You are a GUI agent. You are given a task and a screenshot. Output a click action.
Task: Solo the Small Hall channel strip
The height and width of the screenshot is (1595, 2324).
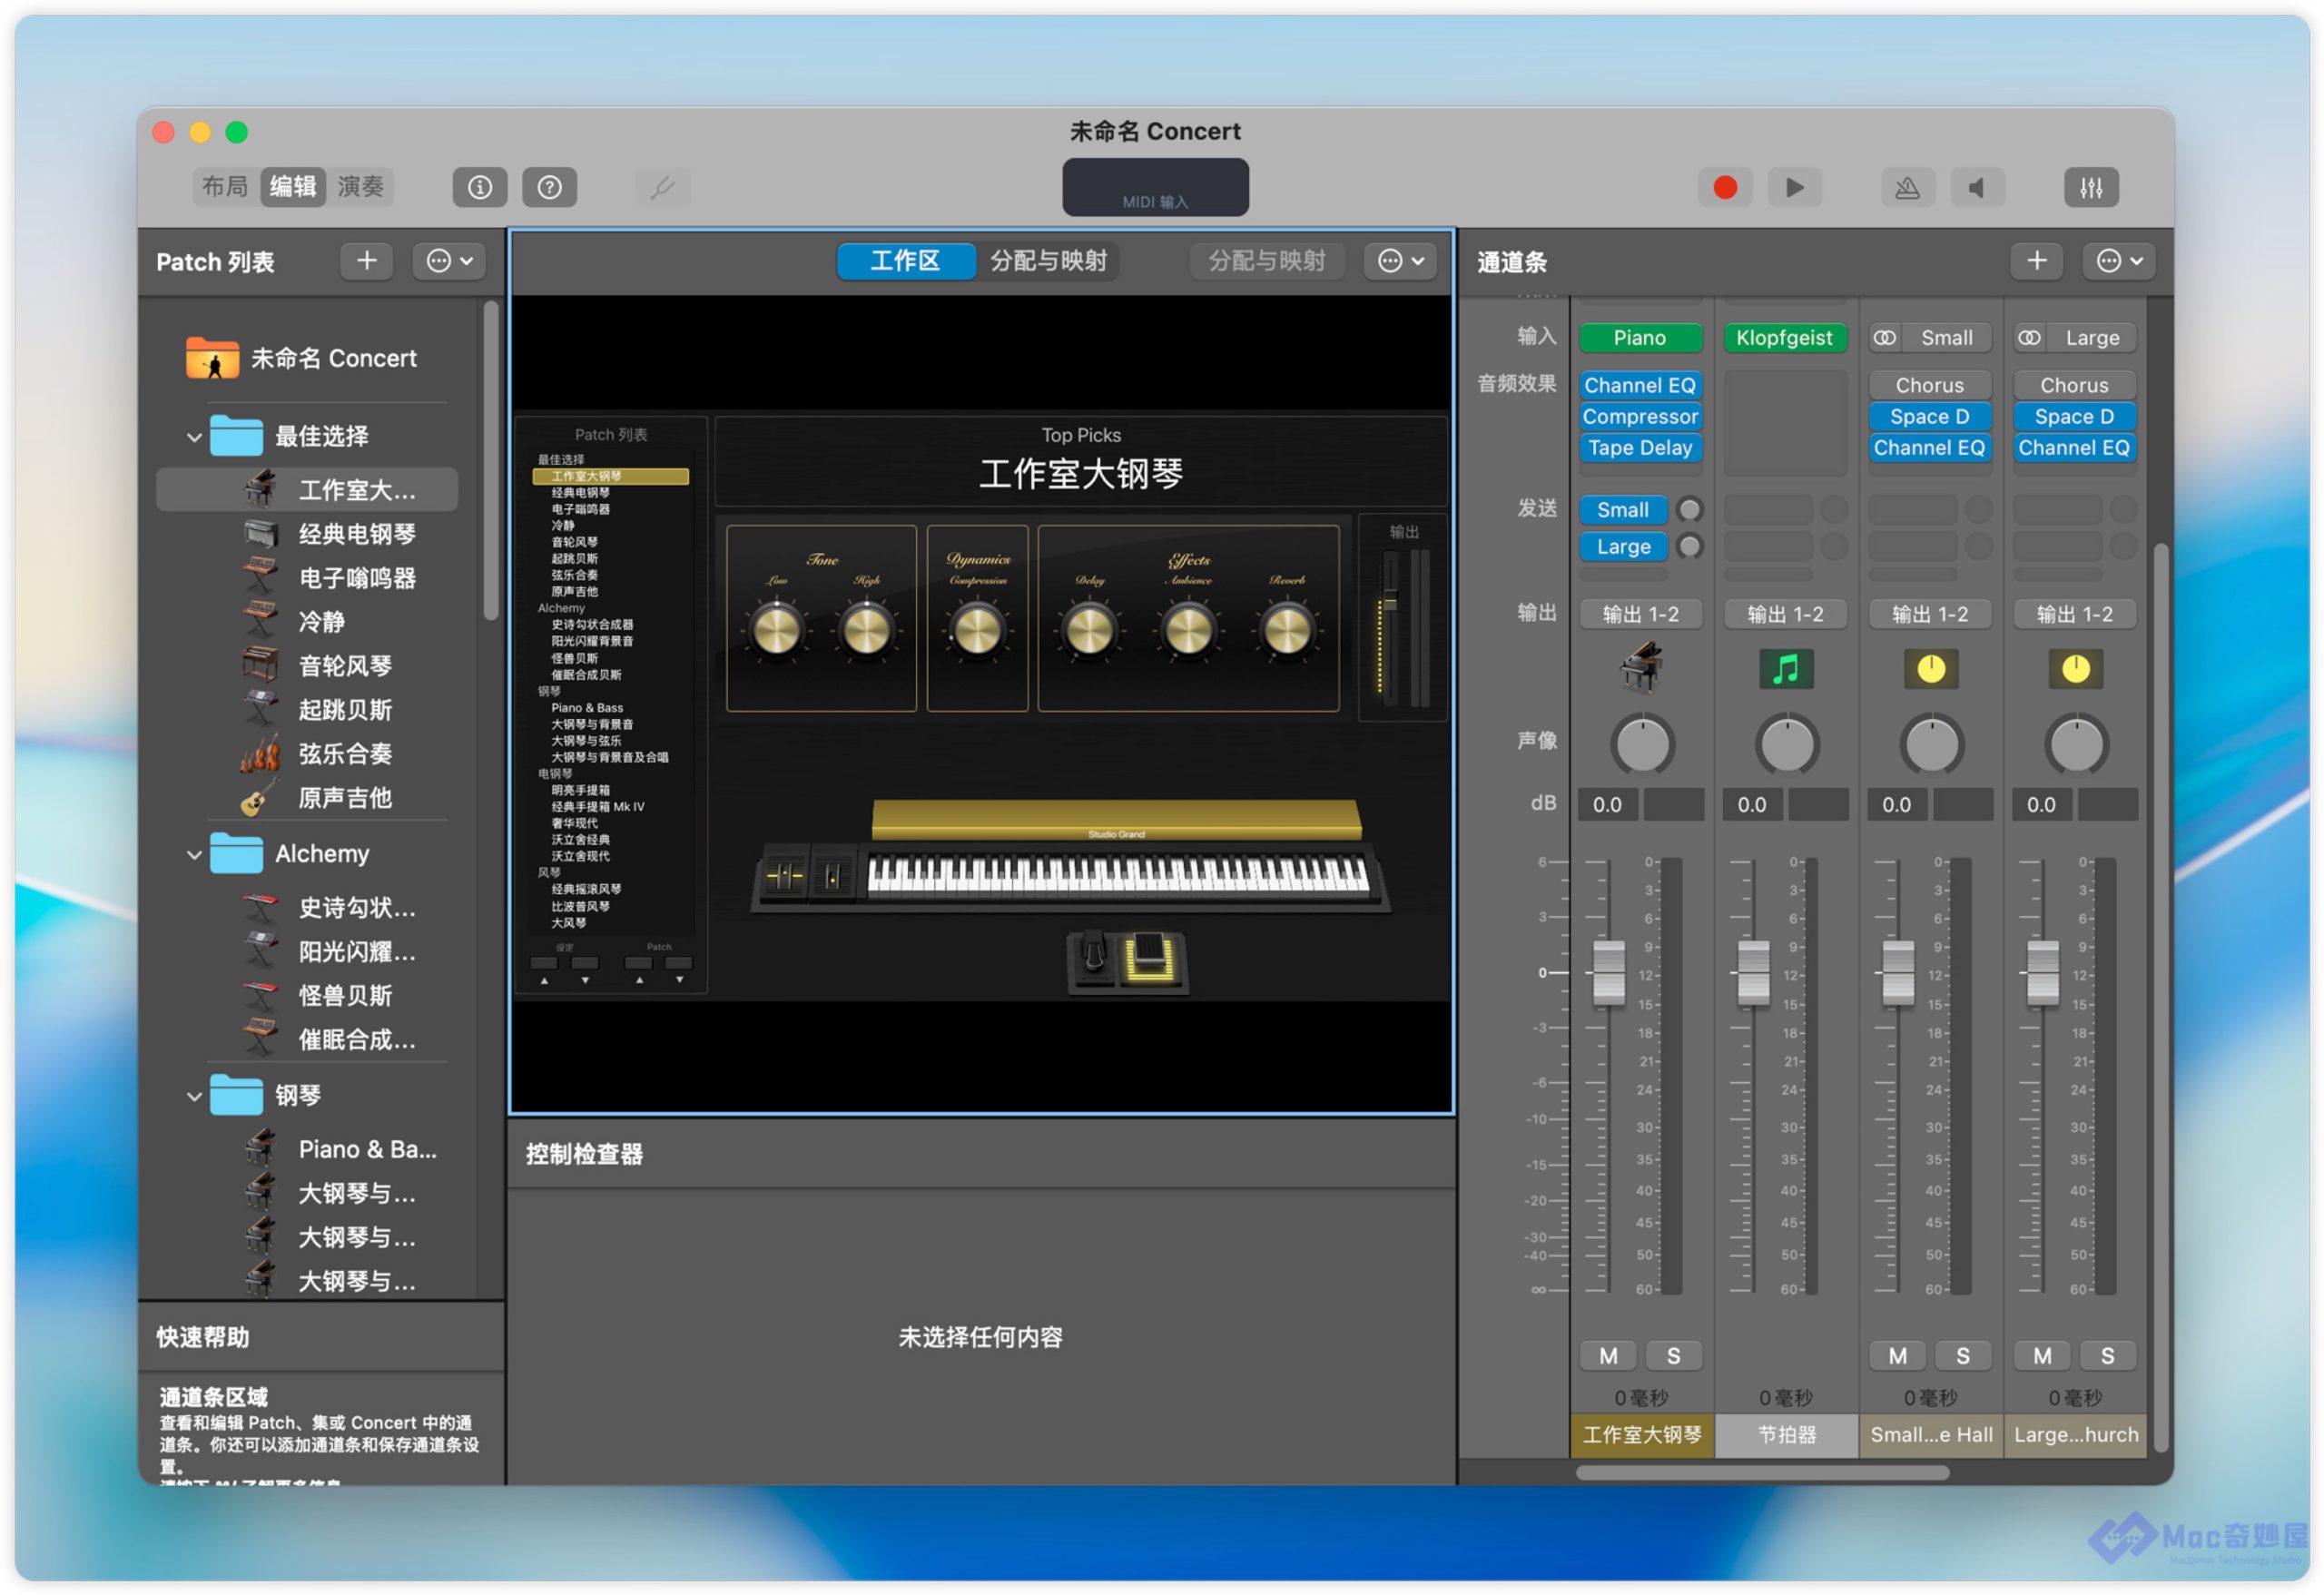[1962, 1356]
